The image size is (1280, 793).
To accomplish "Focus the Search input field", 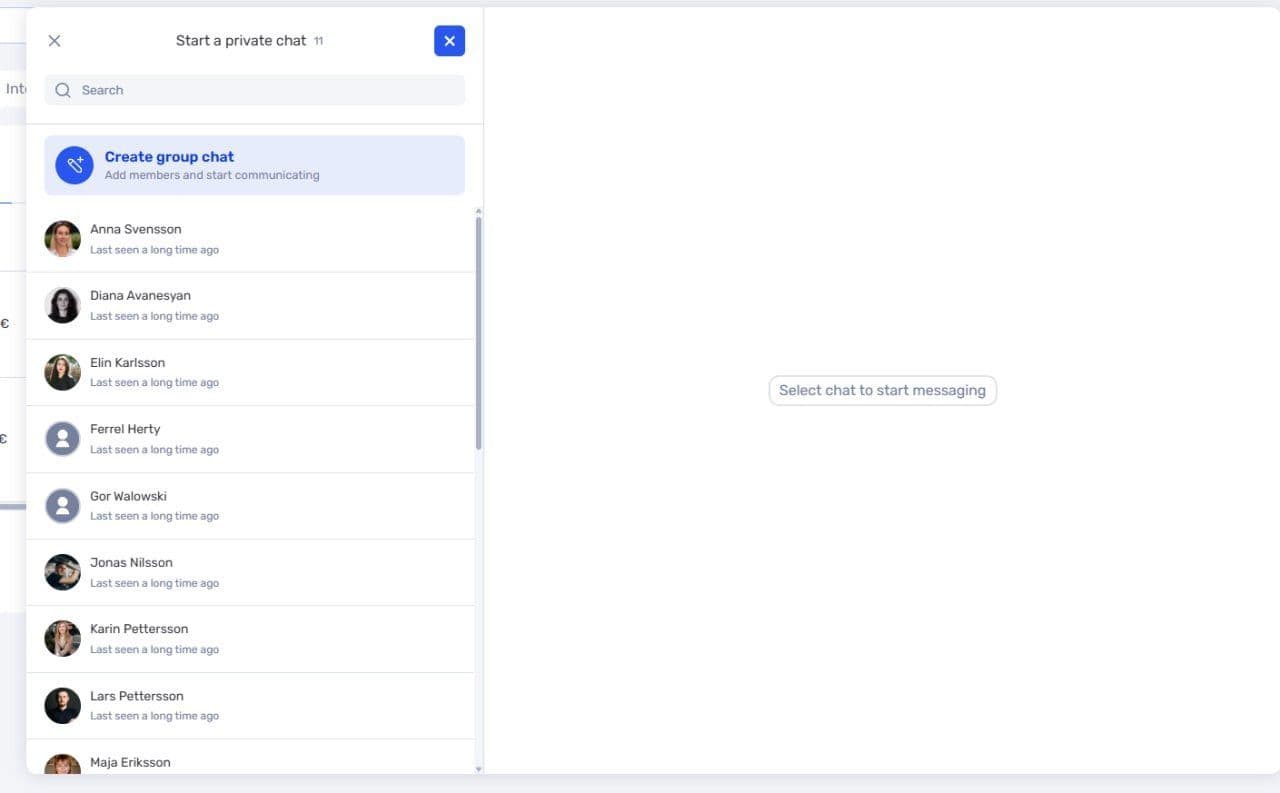I will coord(255,90).
